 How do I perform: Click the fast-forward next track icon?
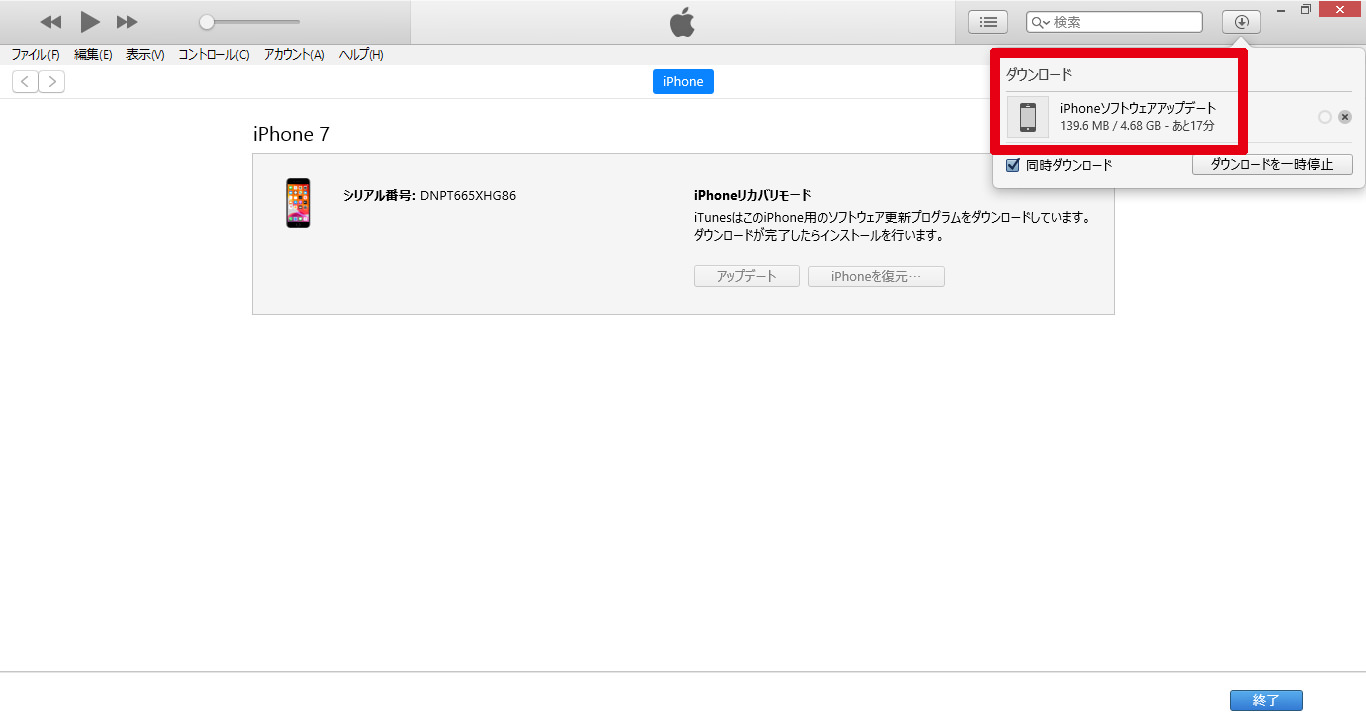point(127,22)
